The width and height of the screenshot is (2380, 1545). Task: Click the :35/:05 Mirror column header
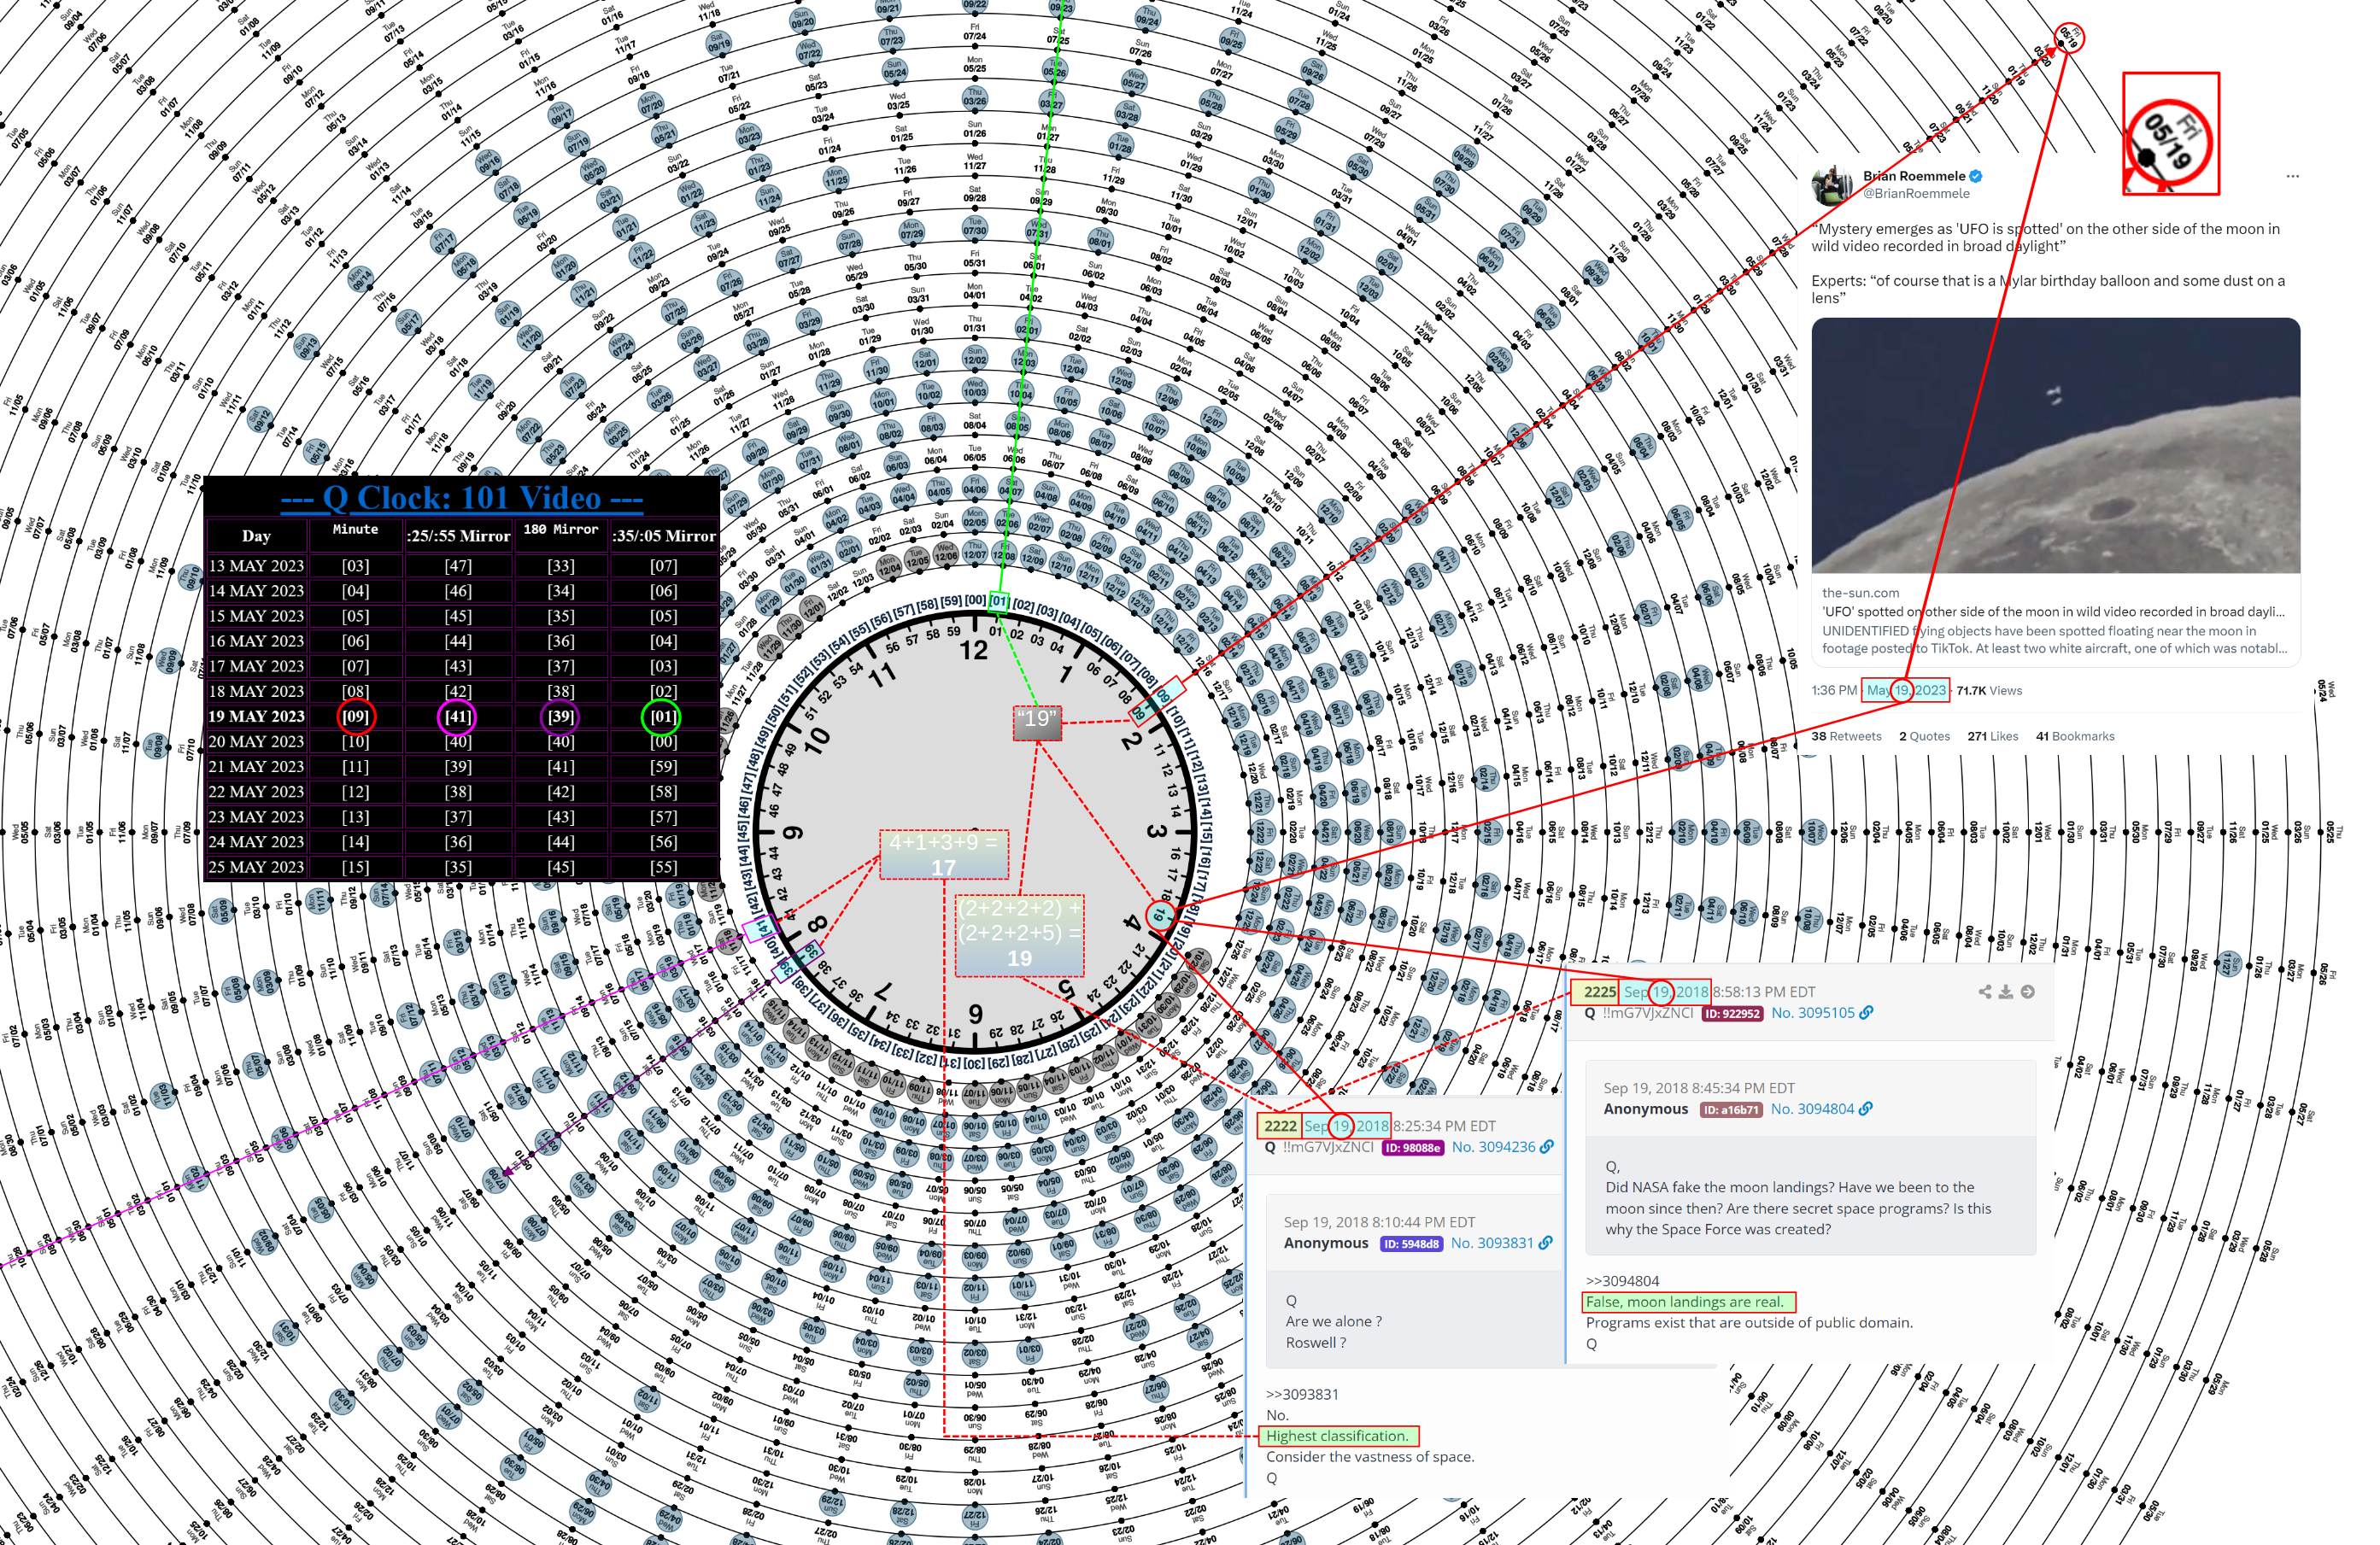coord(663,536)
